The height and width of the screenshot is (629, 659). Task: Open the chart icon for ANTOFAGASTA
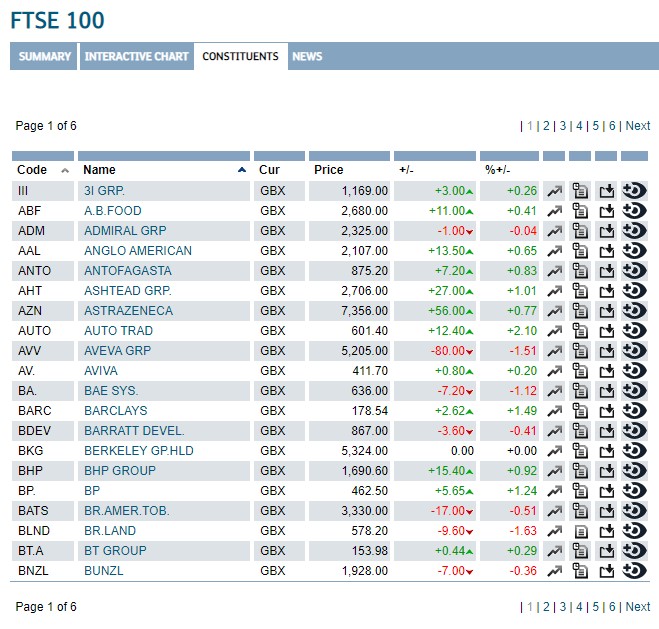tap(554, 271)
